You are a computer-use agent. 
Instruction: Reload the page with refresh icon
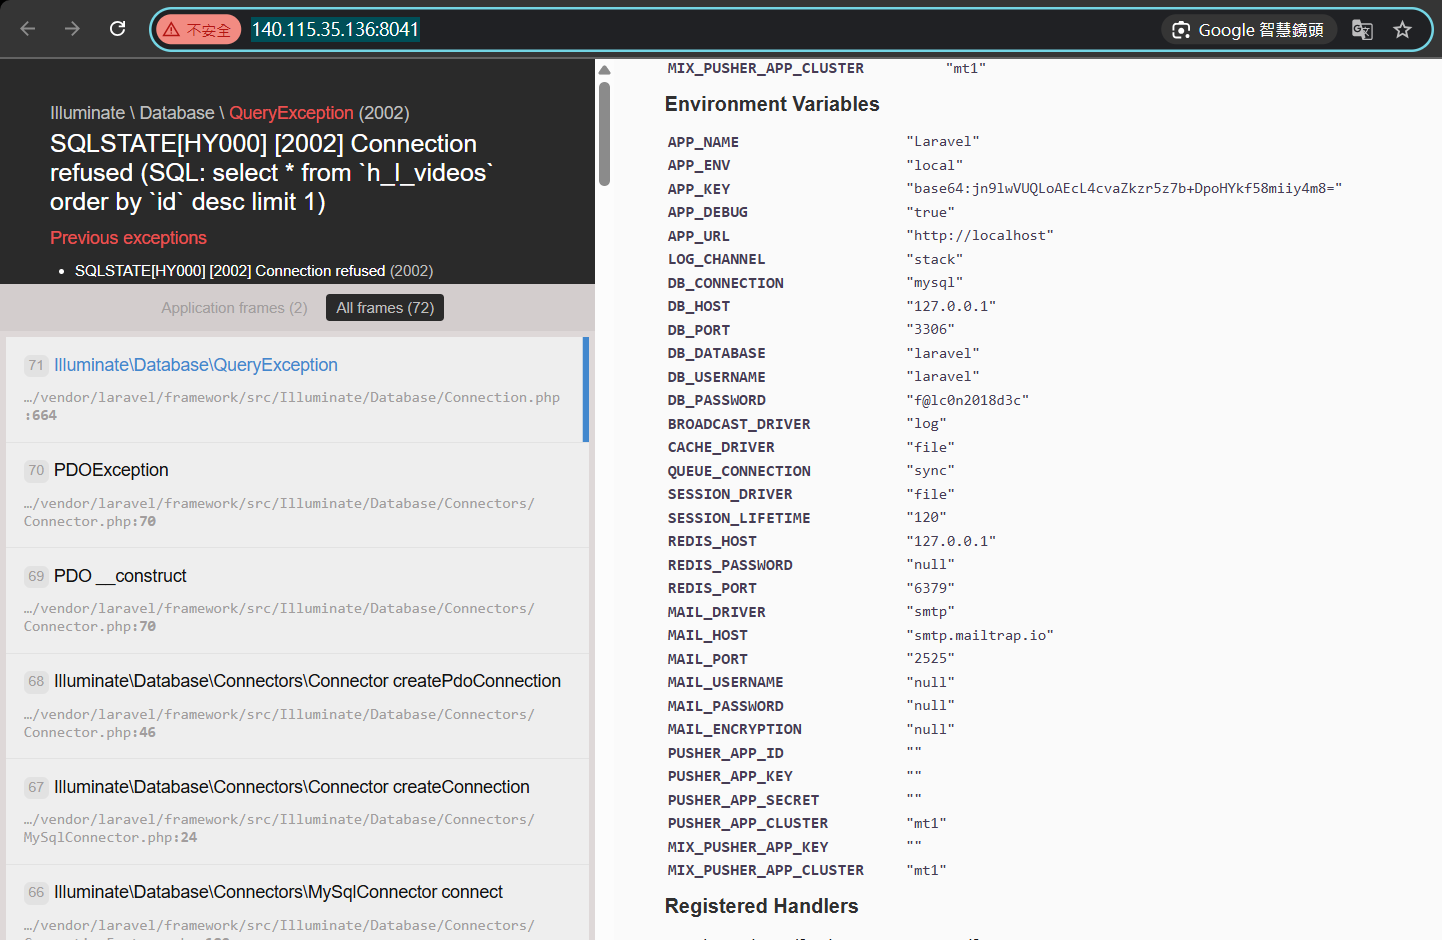[117, 29]
